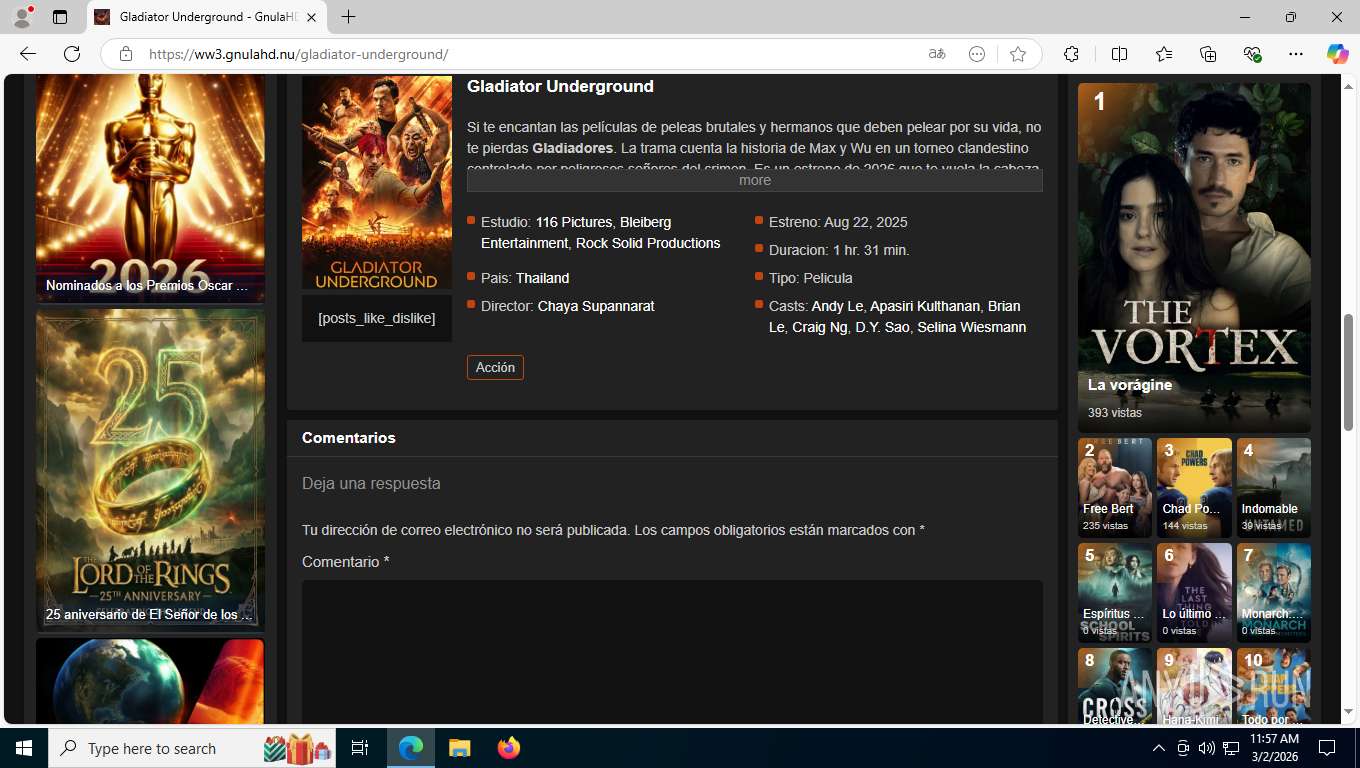1360x768 pixels.
Task: Click the page vertical scrollbar thumb
Action: [x=1348, y=372]
